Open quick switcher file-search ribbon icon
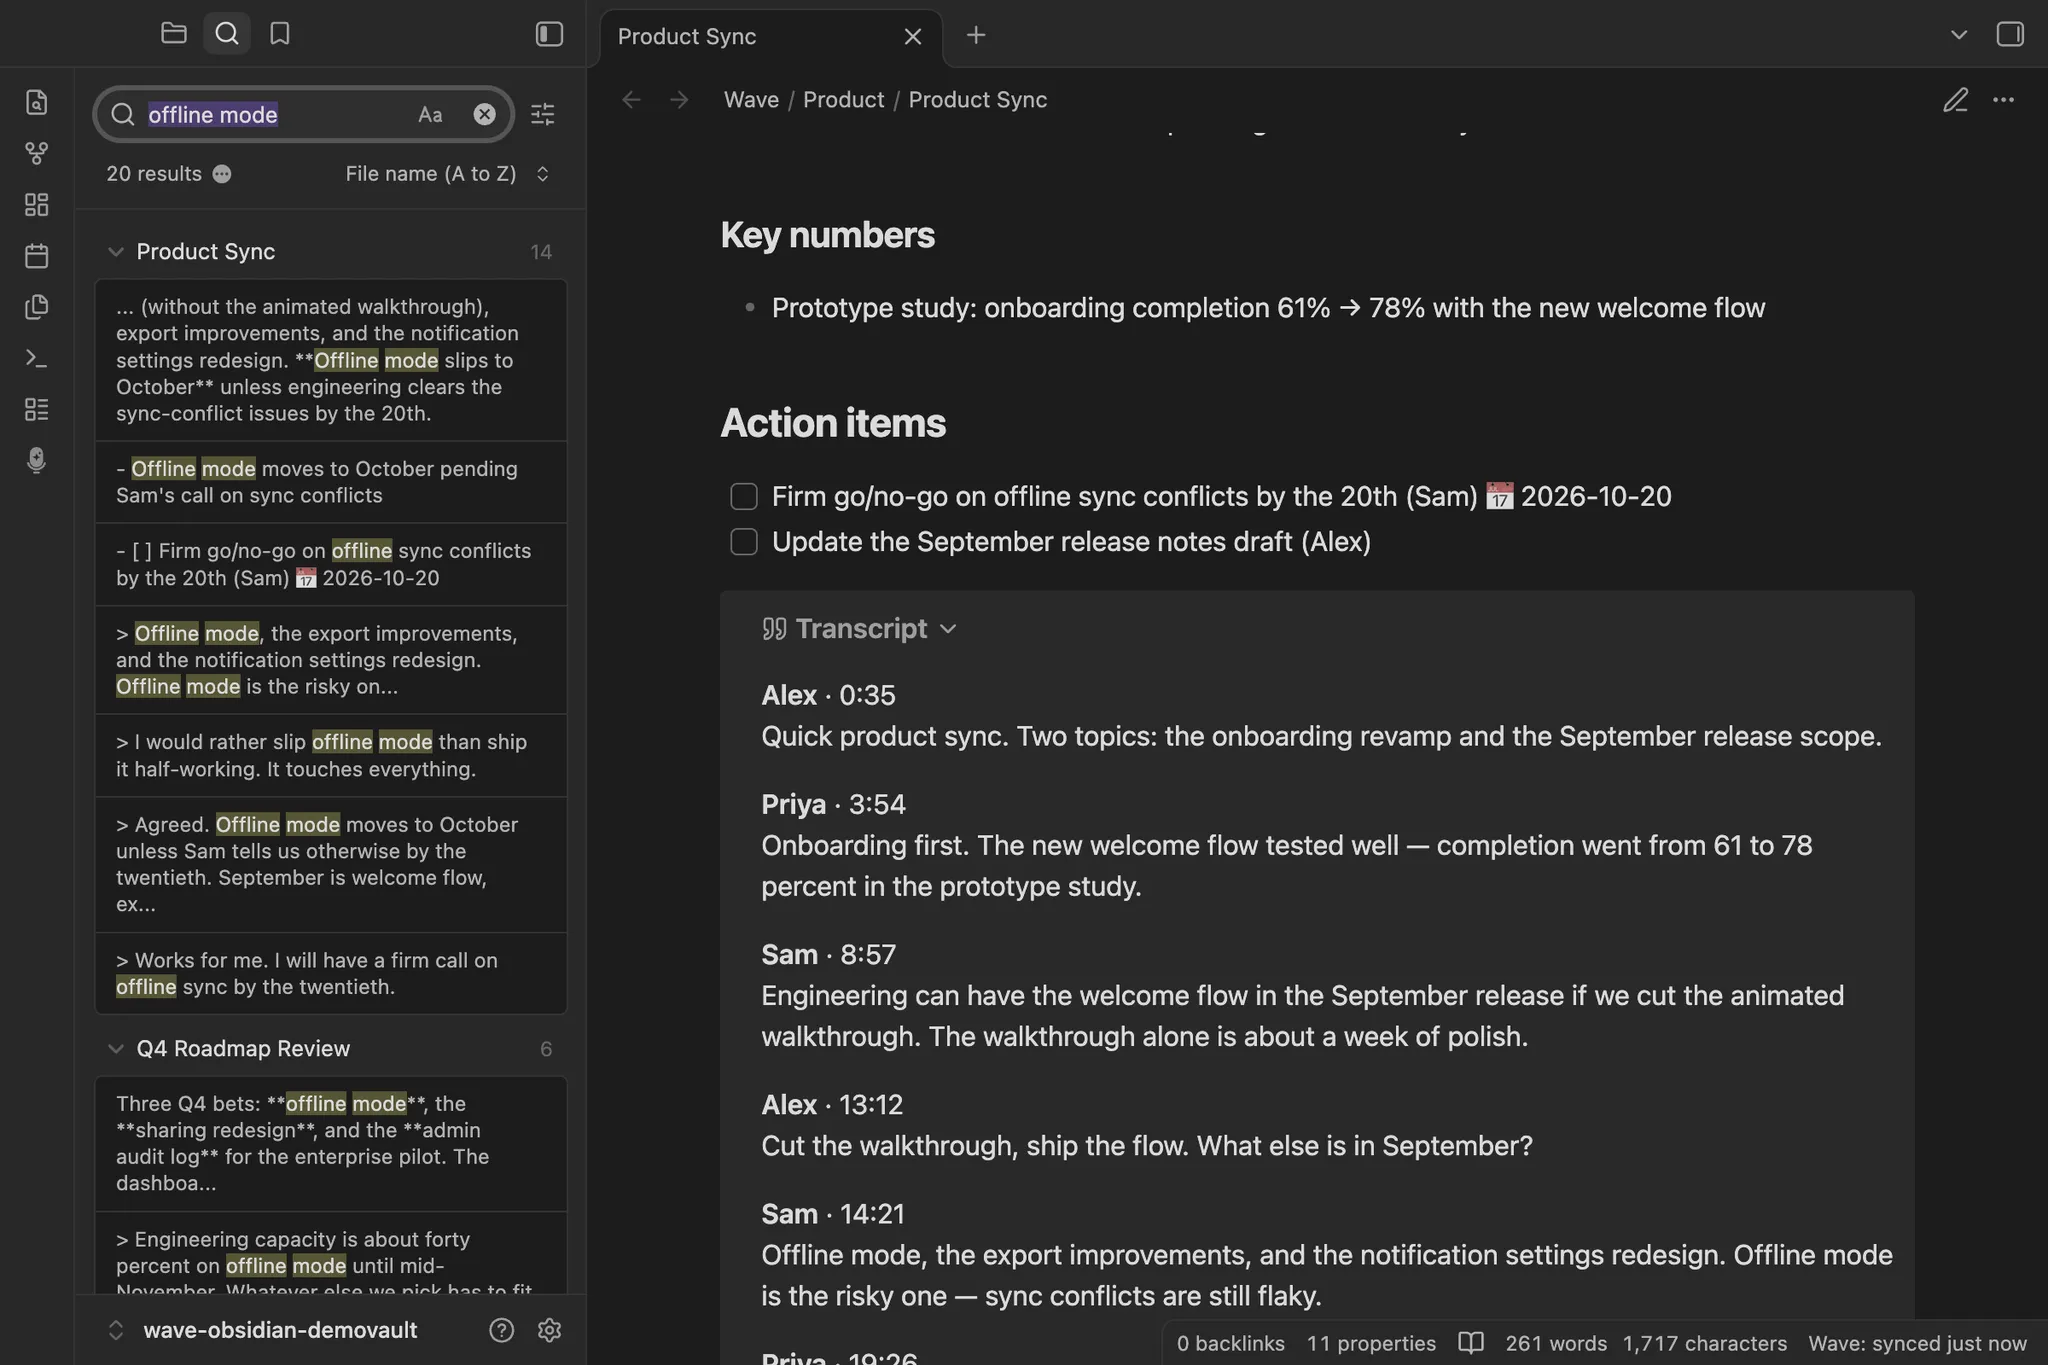 coord(37,102)
